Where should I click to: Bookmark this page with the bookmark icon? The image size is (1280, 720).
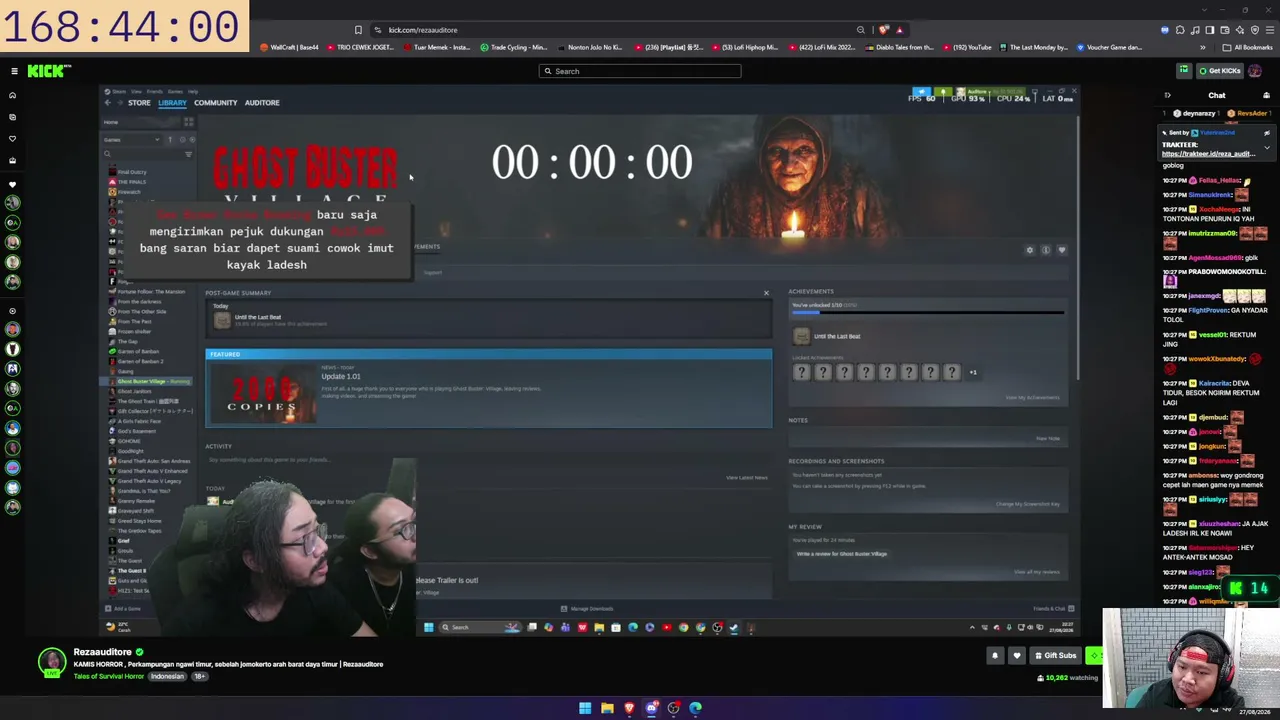coord(358,30)
